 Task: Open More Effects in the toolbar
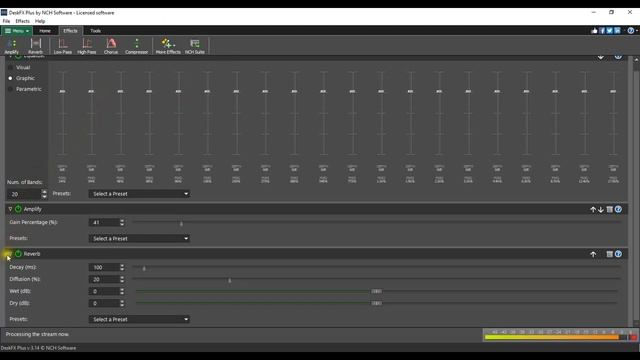tap(168, 46)
